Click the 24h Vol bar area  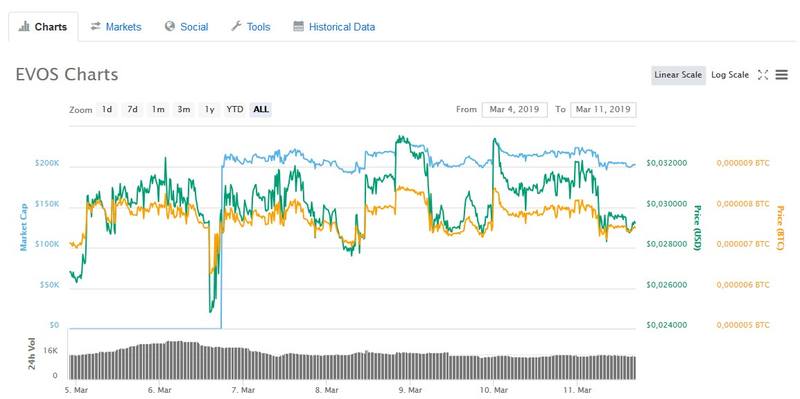click(353, 365)
